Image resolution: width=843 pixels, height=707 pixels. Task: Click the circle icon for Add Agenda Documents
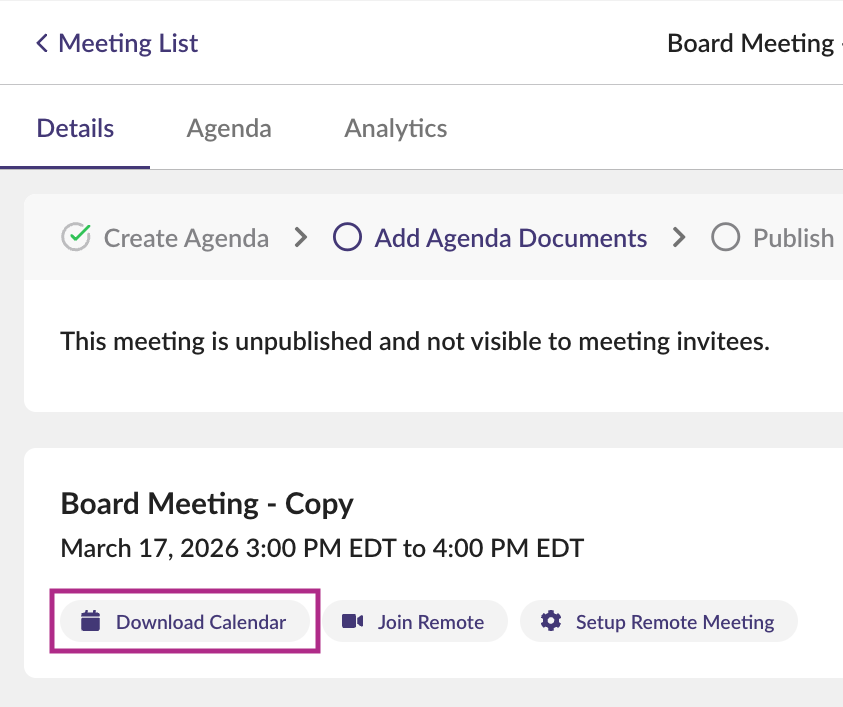(x=347, y=238)
